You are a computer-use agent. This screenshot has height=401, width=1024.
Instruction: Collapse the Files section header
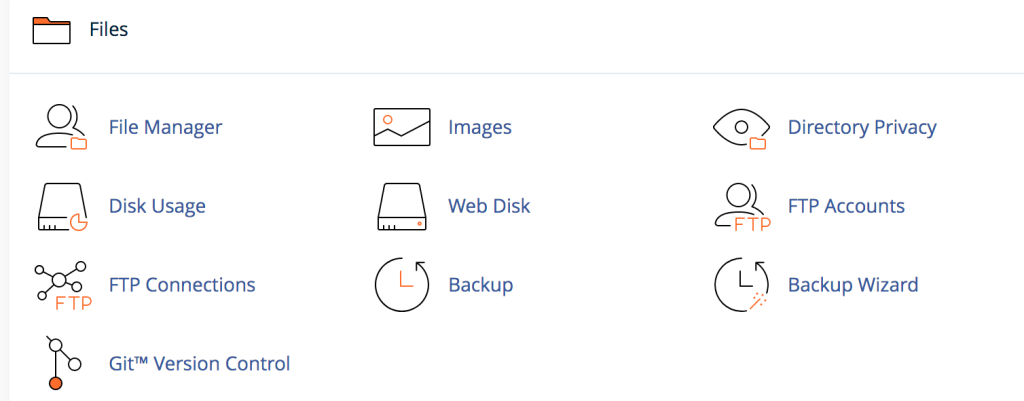click(x=108, y=30)
